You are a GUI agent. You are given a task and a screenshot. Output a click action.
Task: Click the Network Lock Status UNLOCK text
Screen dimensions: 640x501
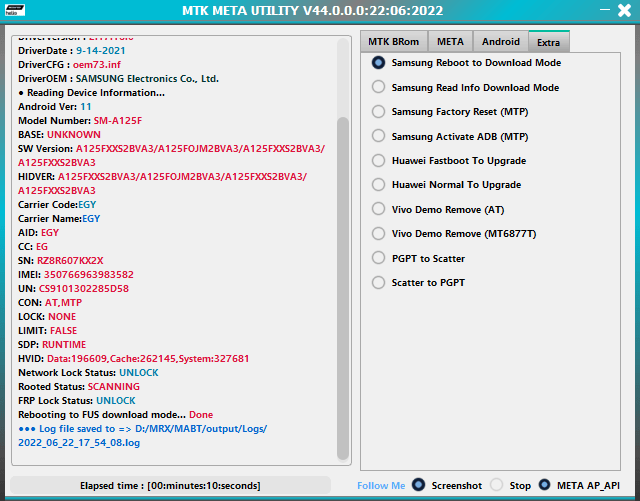pyautogui.click(x=139, y=373)
